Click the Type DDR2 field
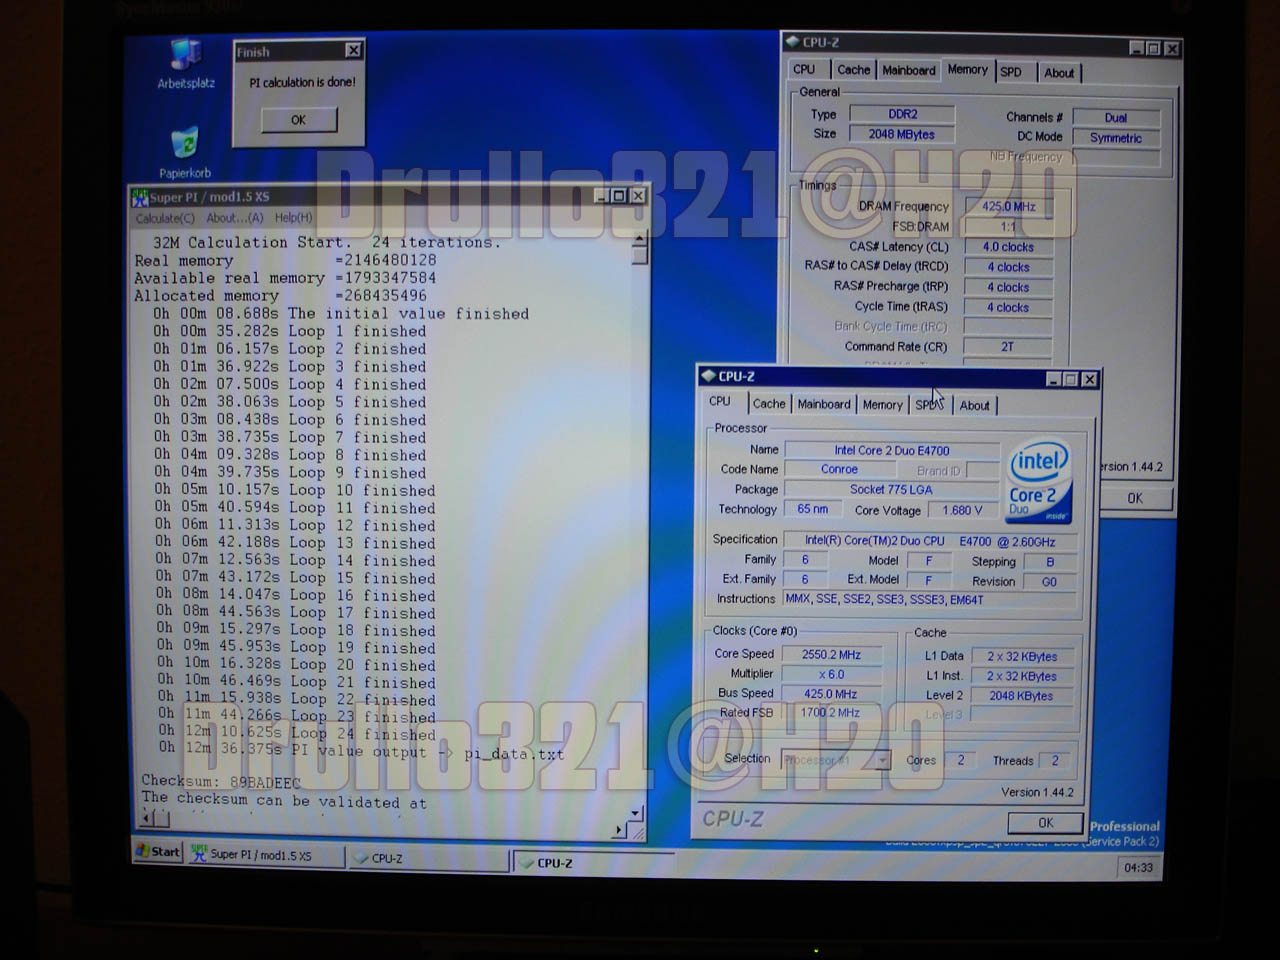The image size is (1280, 960). [902, 114]
